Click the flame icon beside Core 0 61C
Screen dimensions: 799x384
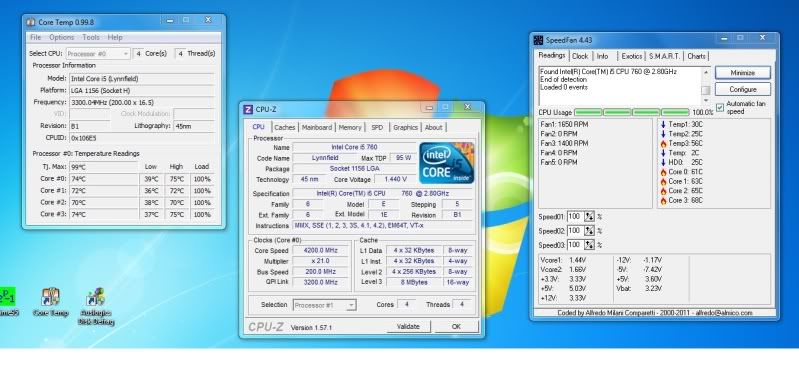(x=663, y=172)
